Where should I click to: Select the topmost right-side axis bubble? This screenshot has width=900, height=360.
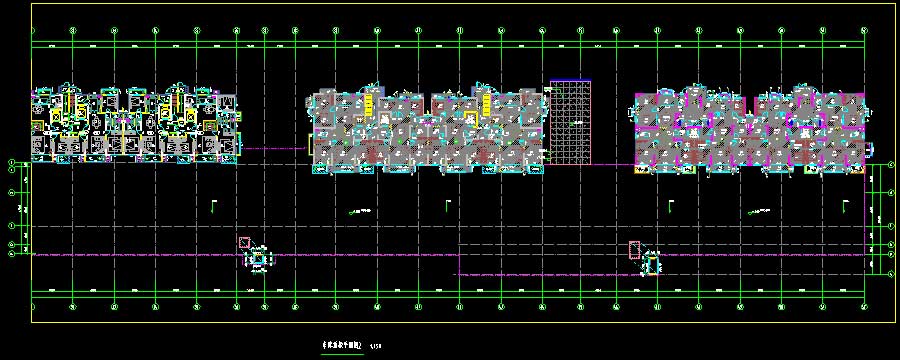(x=891, y=165)
